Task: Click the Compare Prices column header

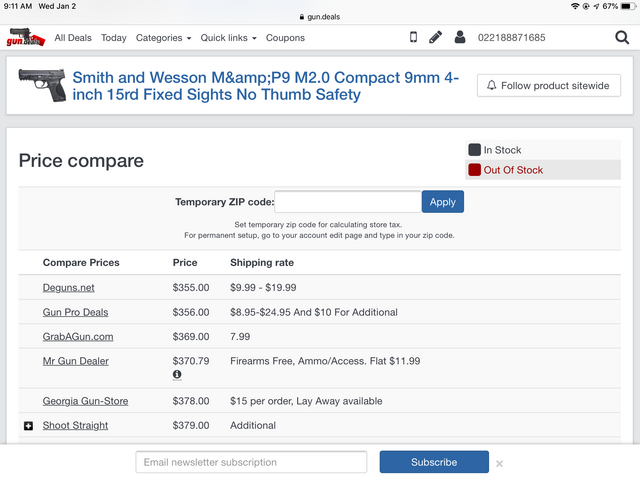Action: click(81, 262)
